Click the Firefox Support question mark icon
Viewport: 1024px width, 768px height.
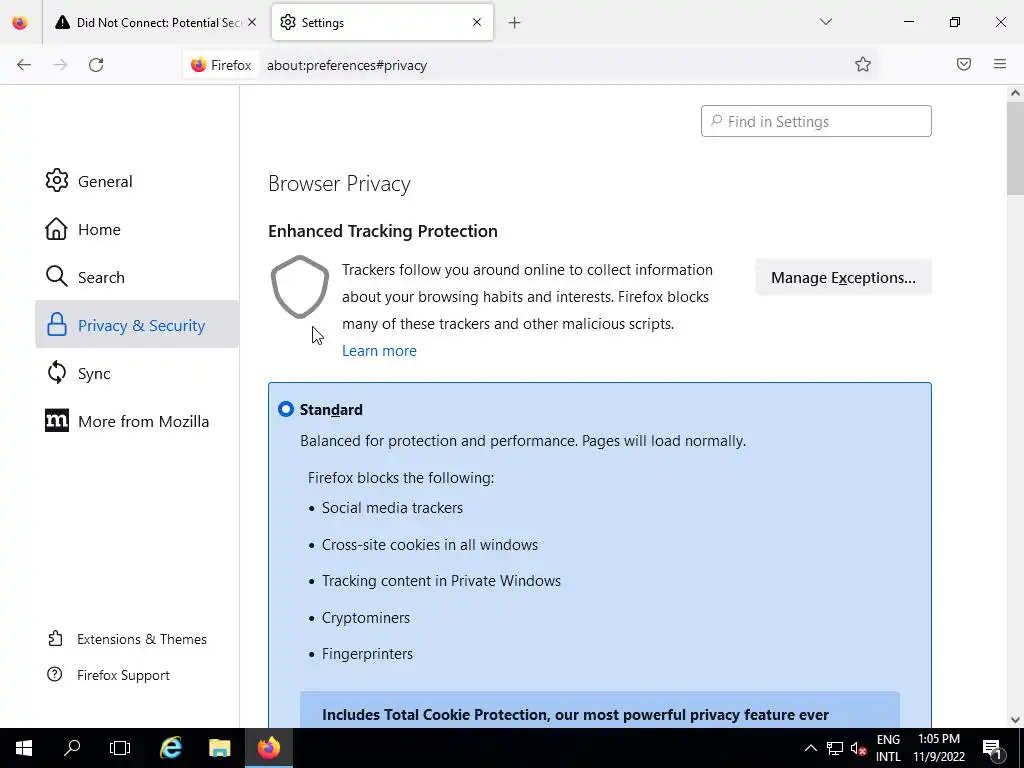pos(55,674)
